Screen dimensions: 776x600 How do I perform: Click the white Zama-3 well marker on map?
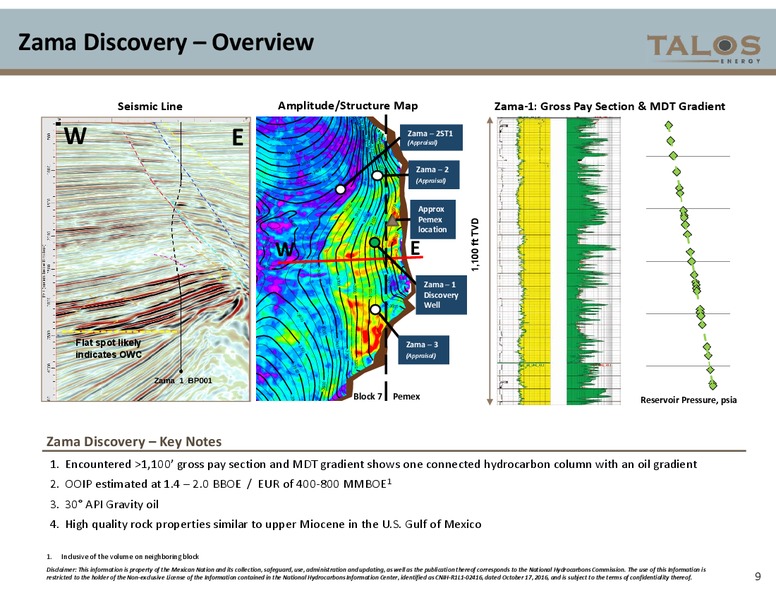coord(376,309)
